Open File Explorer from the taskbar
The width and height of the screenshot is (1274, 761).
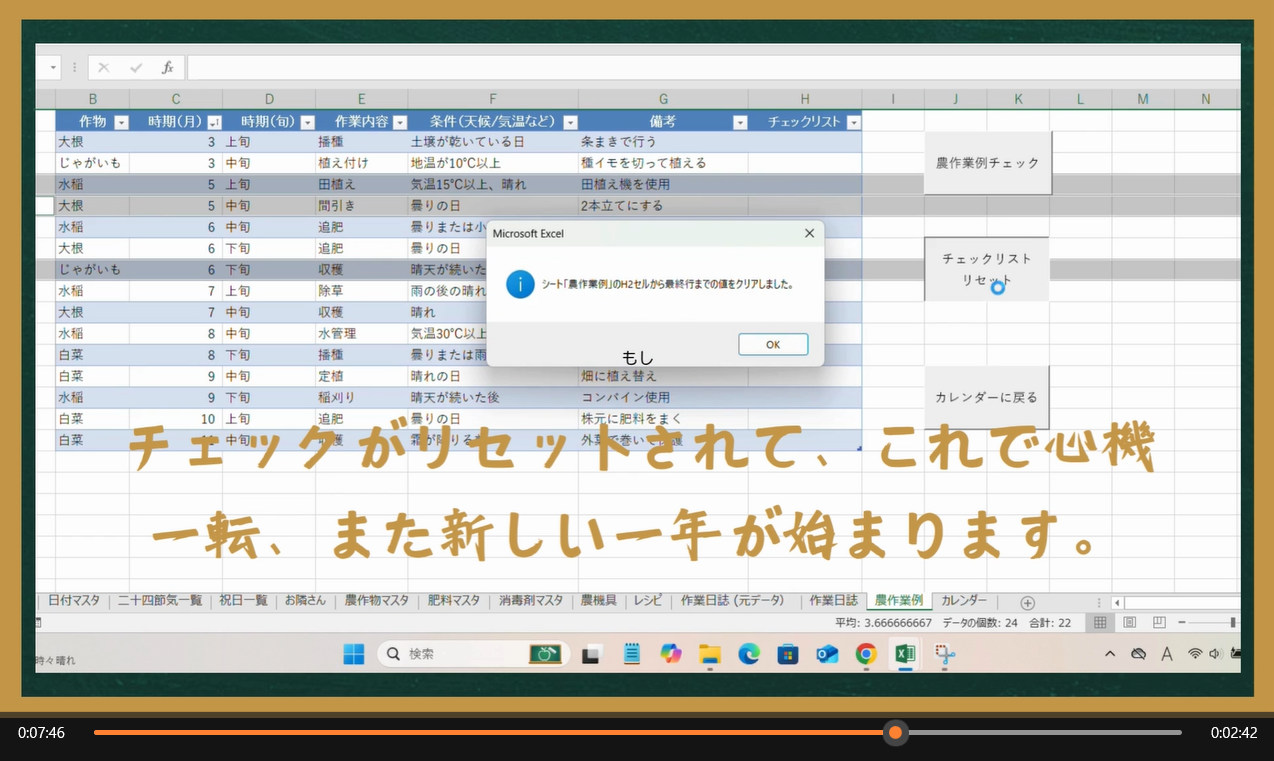click(710, 654)
